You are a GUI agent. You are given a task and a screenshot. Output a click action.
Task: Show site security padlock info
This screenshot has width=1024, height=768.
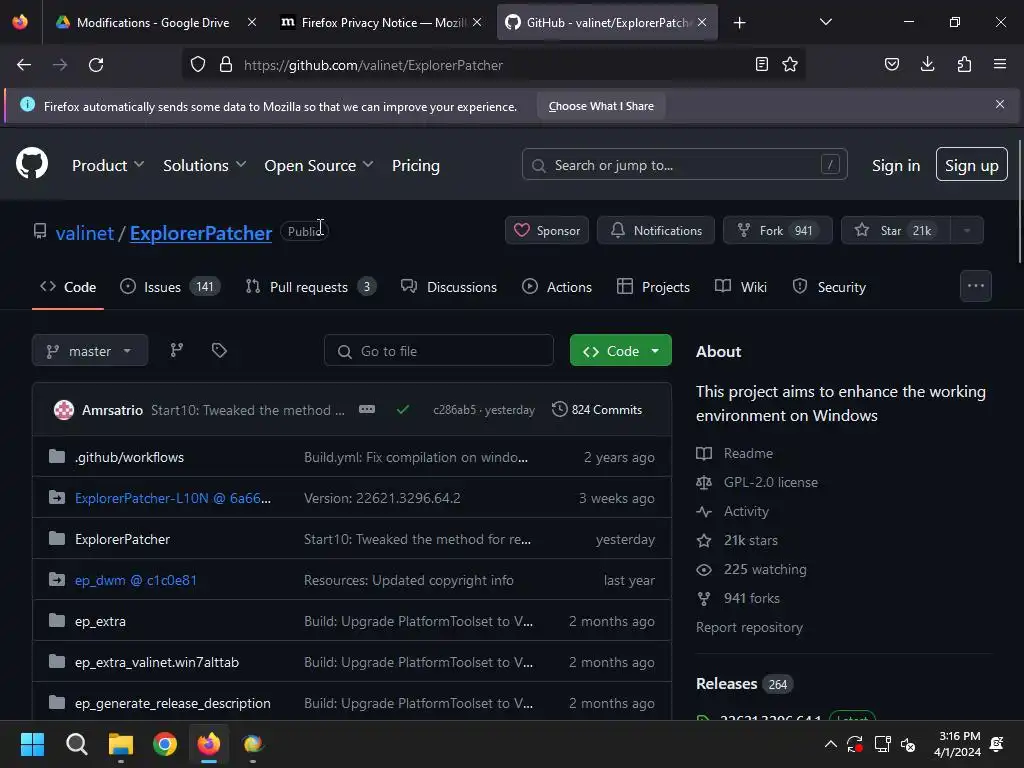226,65
